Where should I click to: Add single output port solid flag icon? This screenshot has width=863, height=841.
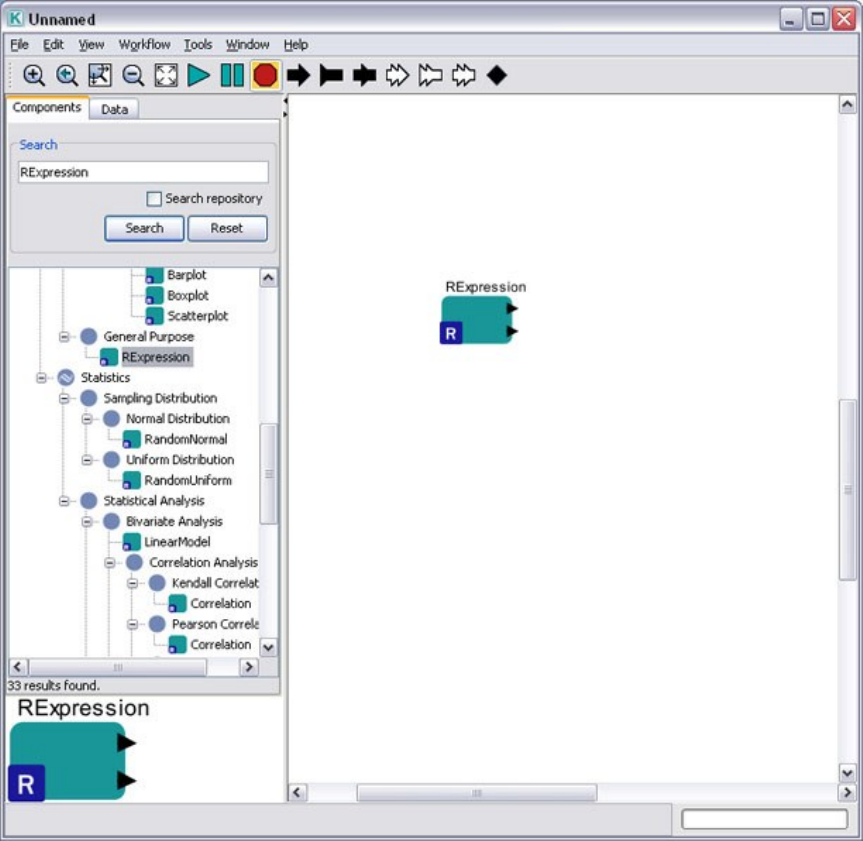pyautogui.click(x=331, y=75)
